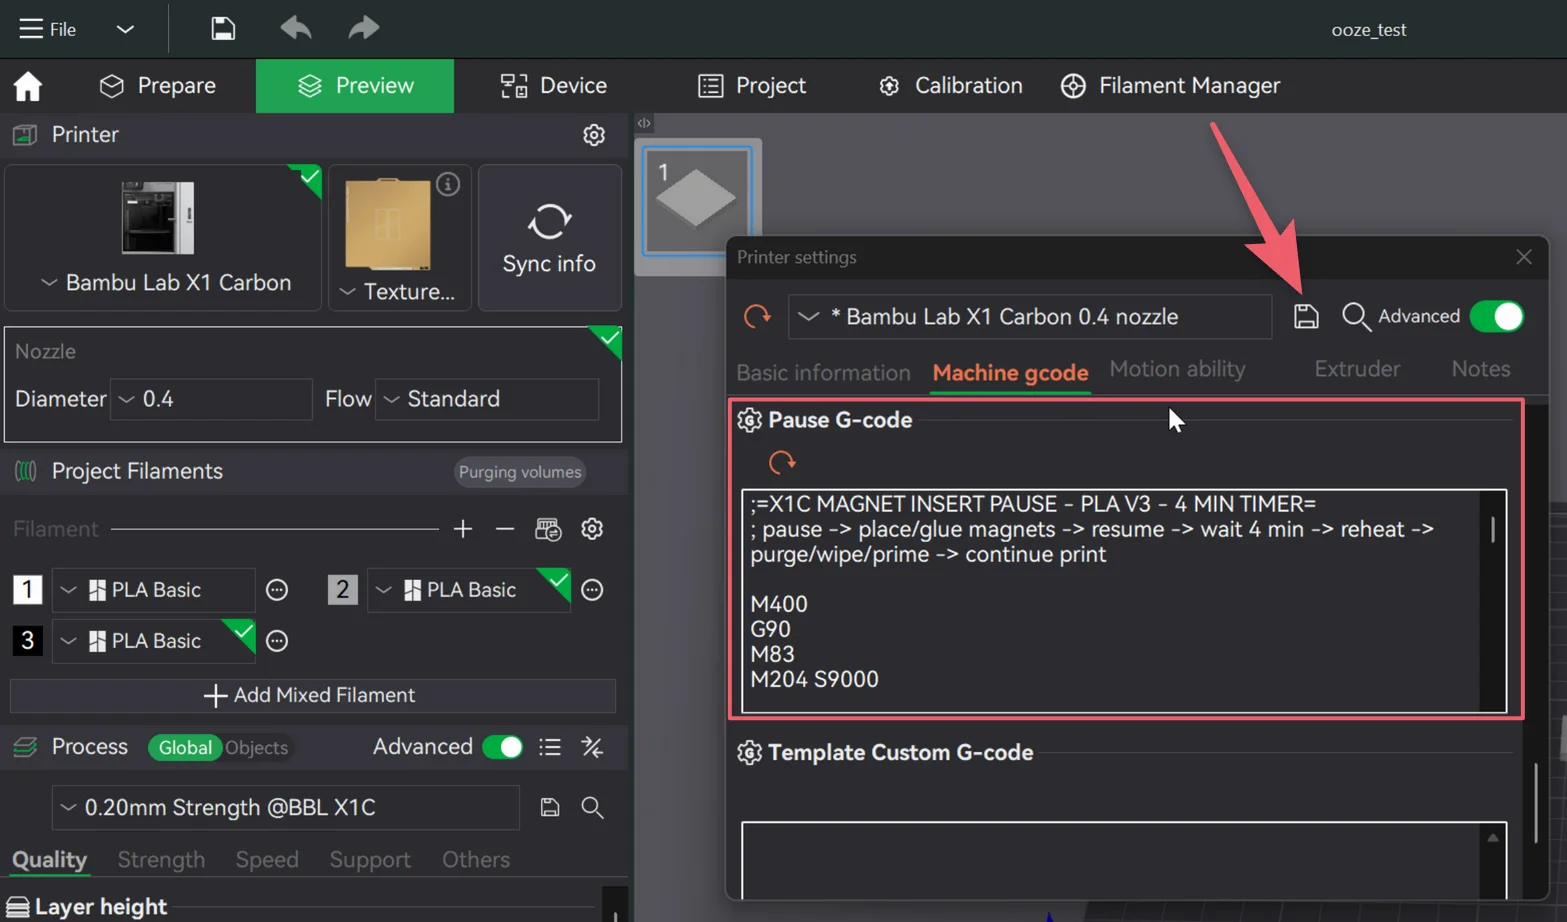Open the File menu
Viewport: 1567px width, 922px height.
point(47,29)
